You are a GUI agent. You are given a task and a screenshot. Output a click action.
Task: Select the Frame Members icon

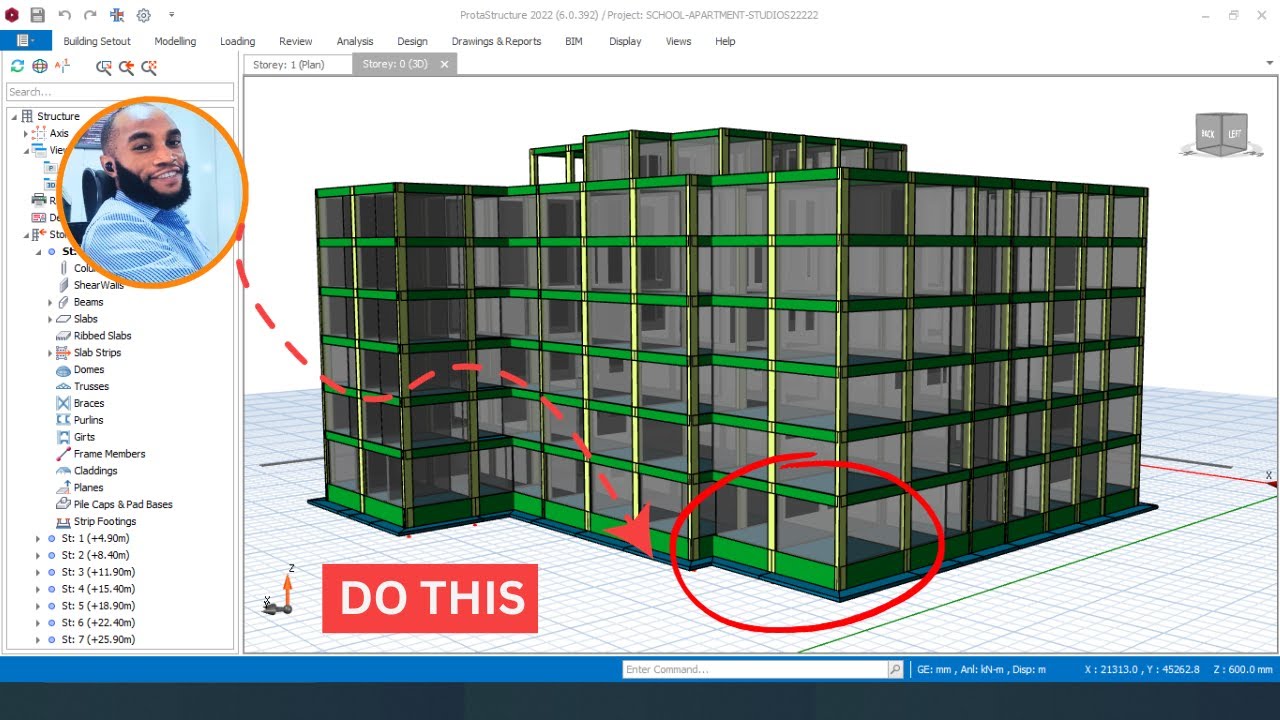coord(64,454)
